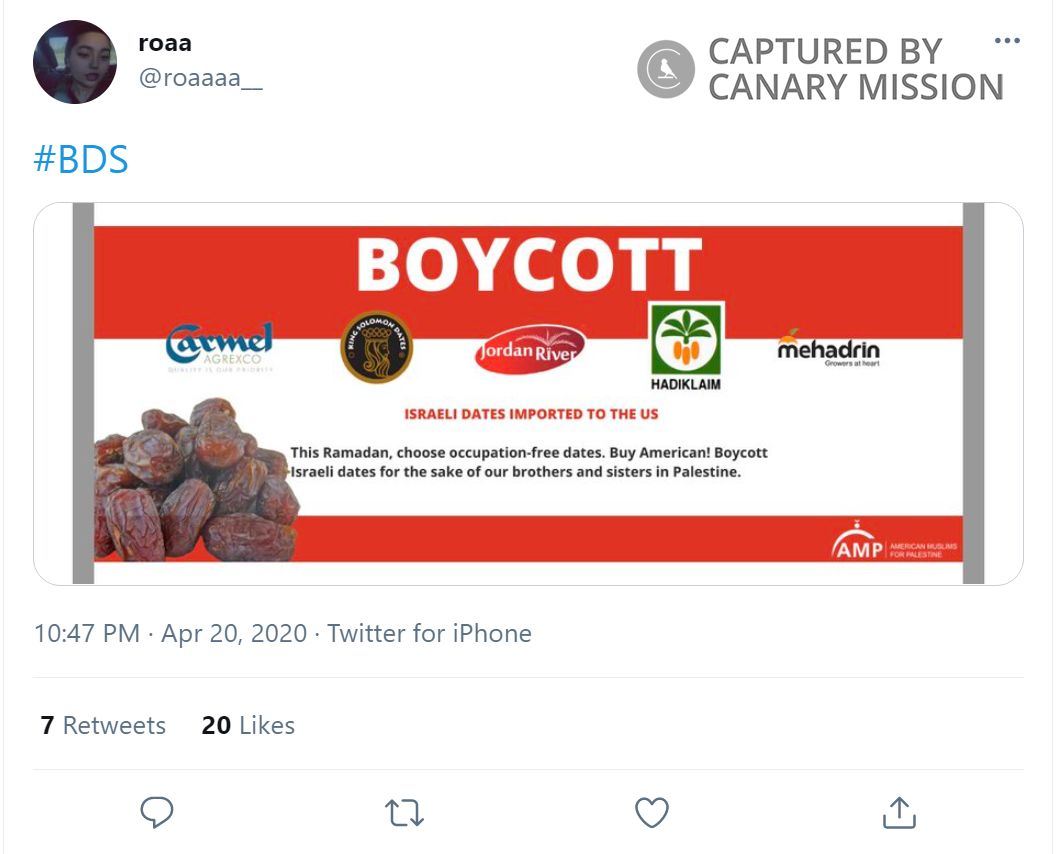Open the share tweet icon
This screenshot has width=1056, height=854.
pos(899,812)
